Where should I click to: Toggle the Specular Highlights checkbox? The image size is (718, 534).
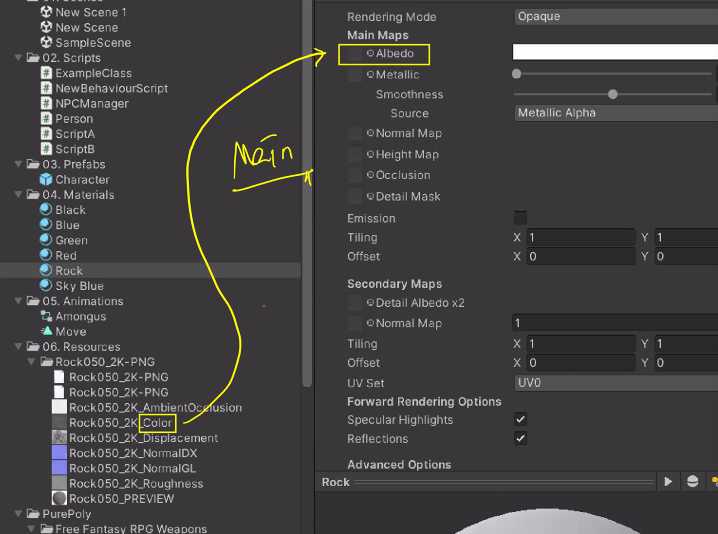[520, 419]
